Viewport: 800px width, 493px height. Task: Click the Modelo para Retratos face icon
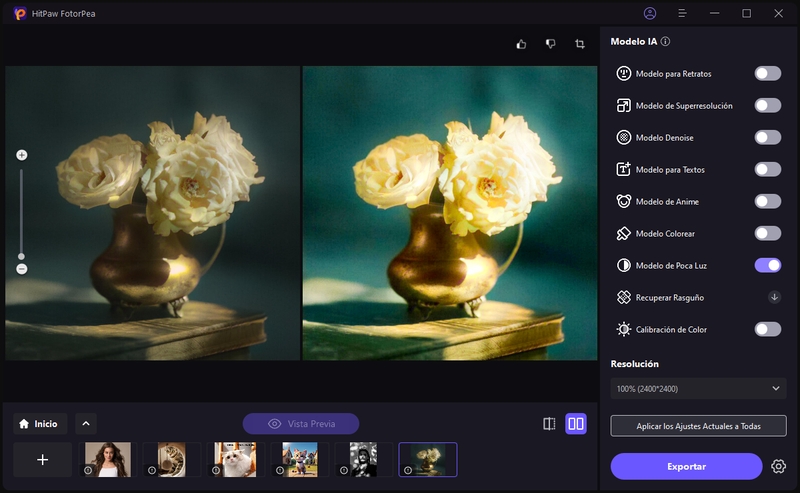coord(623,73)
